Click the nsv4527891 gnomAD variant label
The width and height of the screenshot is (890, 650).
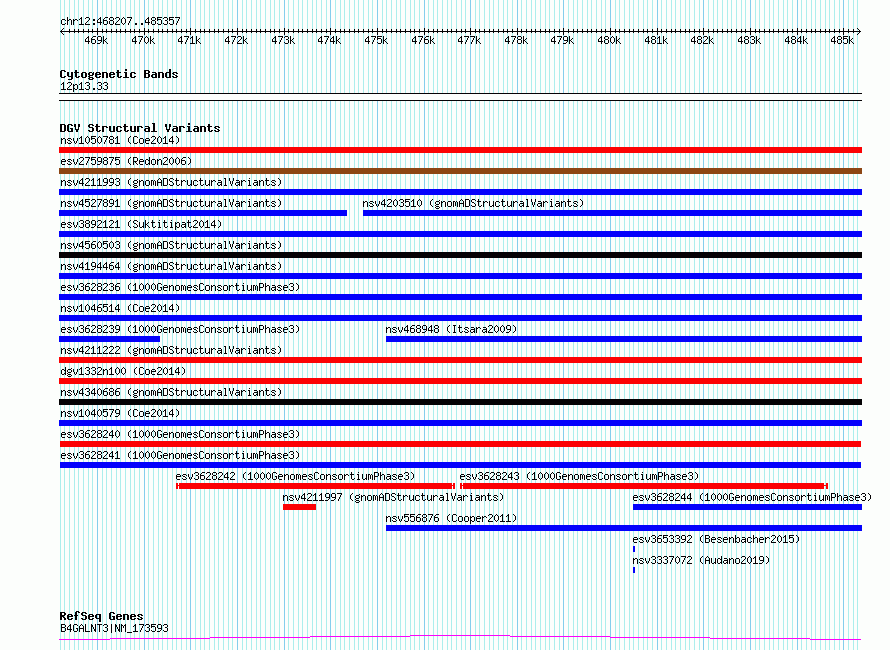pyautogui.click(x=171, y=203)
